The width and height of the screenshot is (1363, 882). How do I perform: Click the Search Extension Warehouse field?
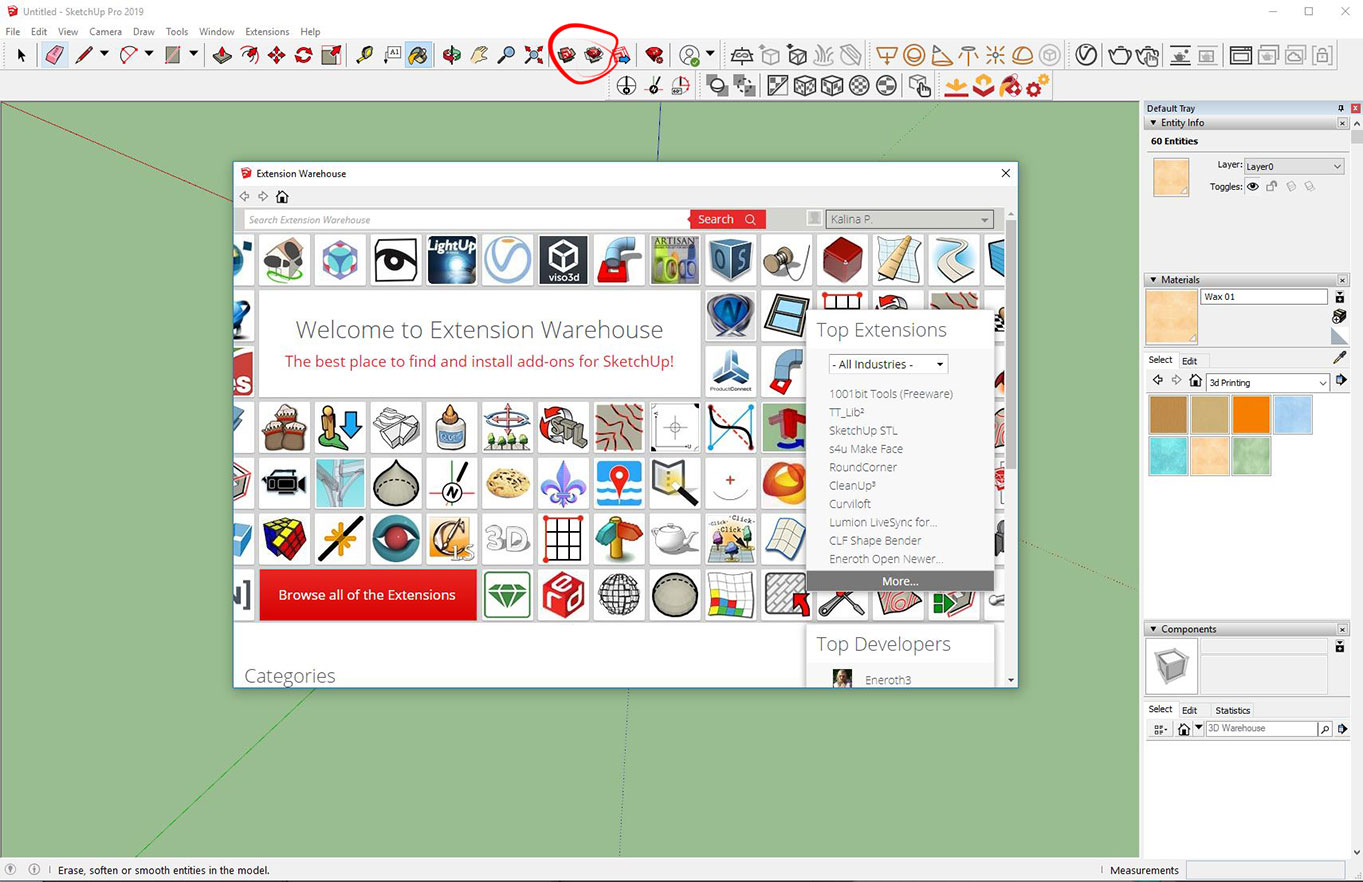467,219
